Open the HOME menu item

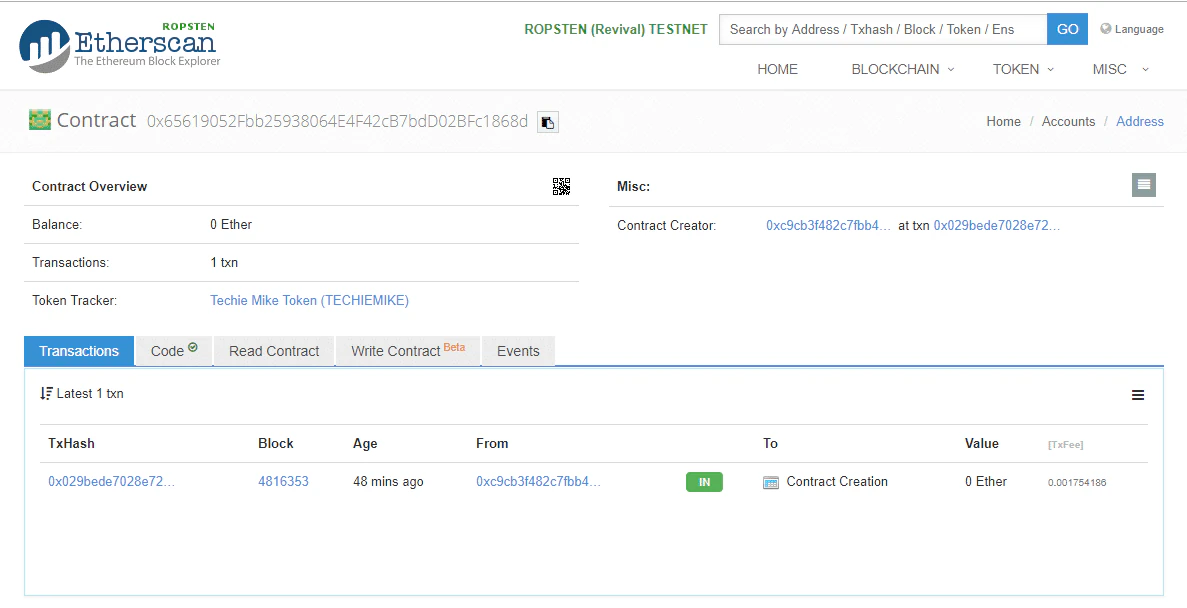tap(777, 69)
